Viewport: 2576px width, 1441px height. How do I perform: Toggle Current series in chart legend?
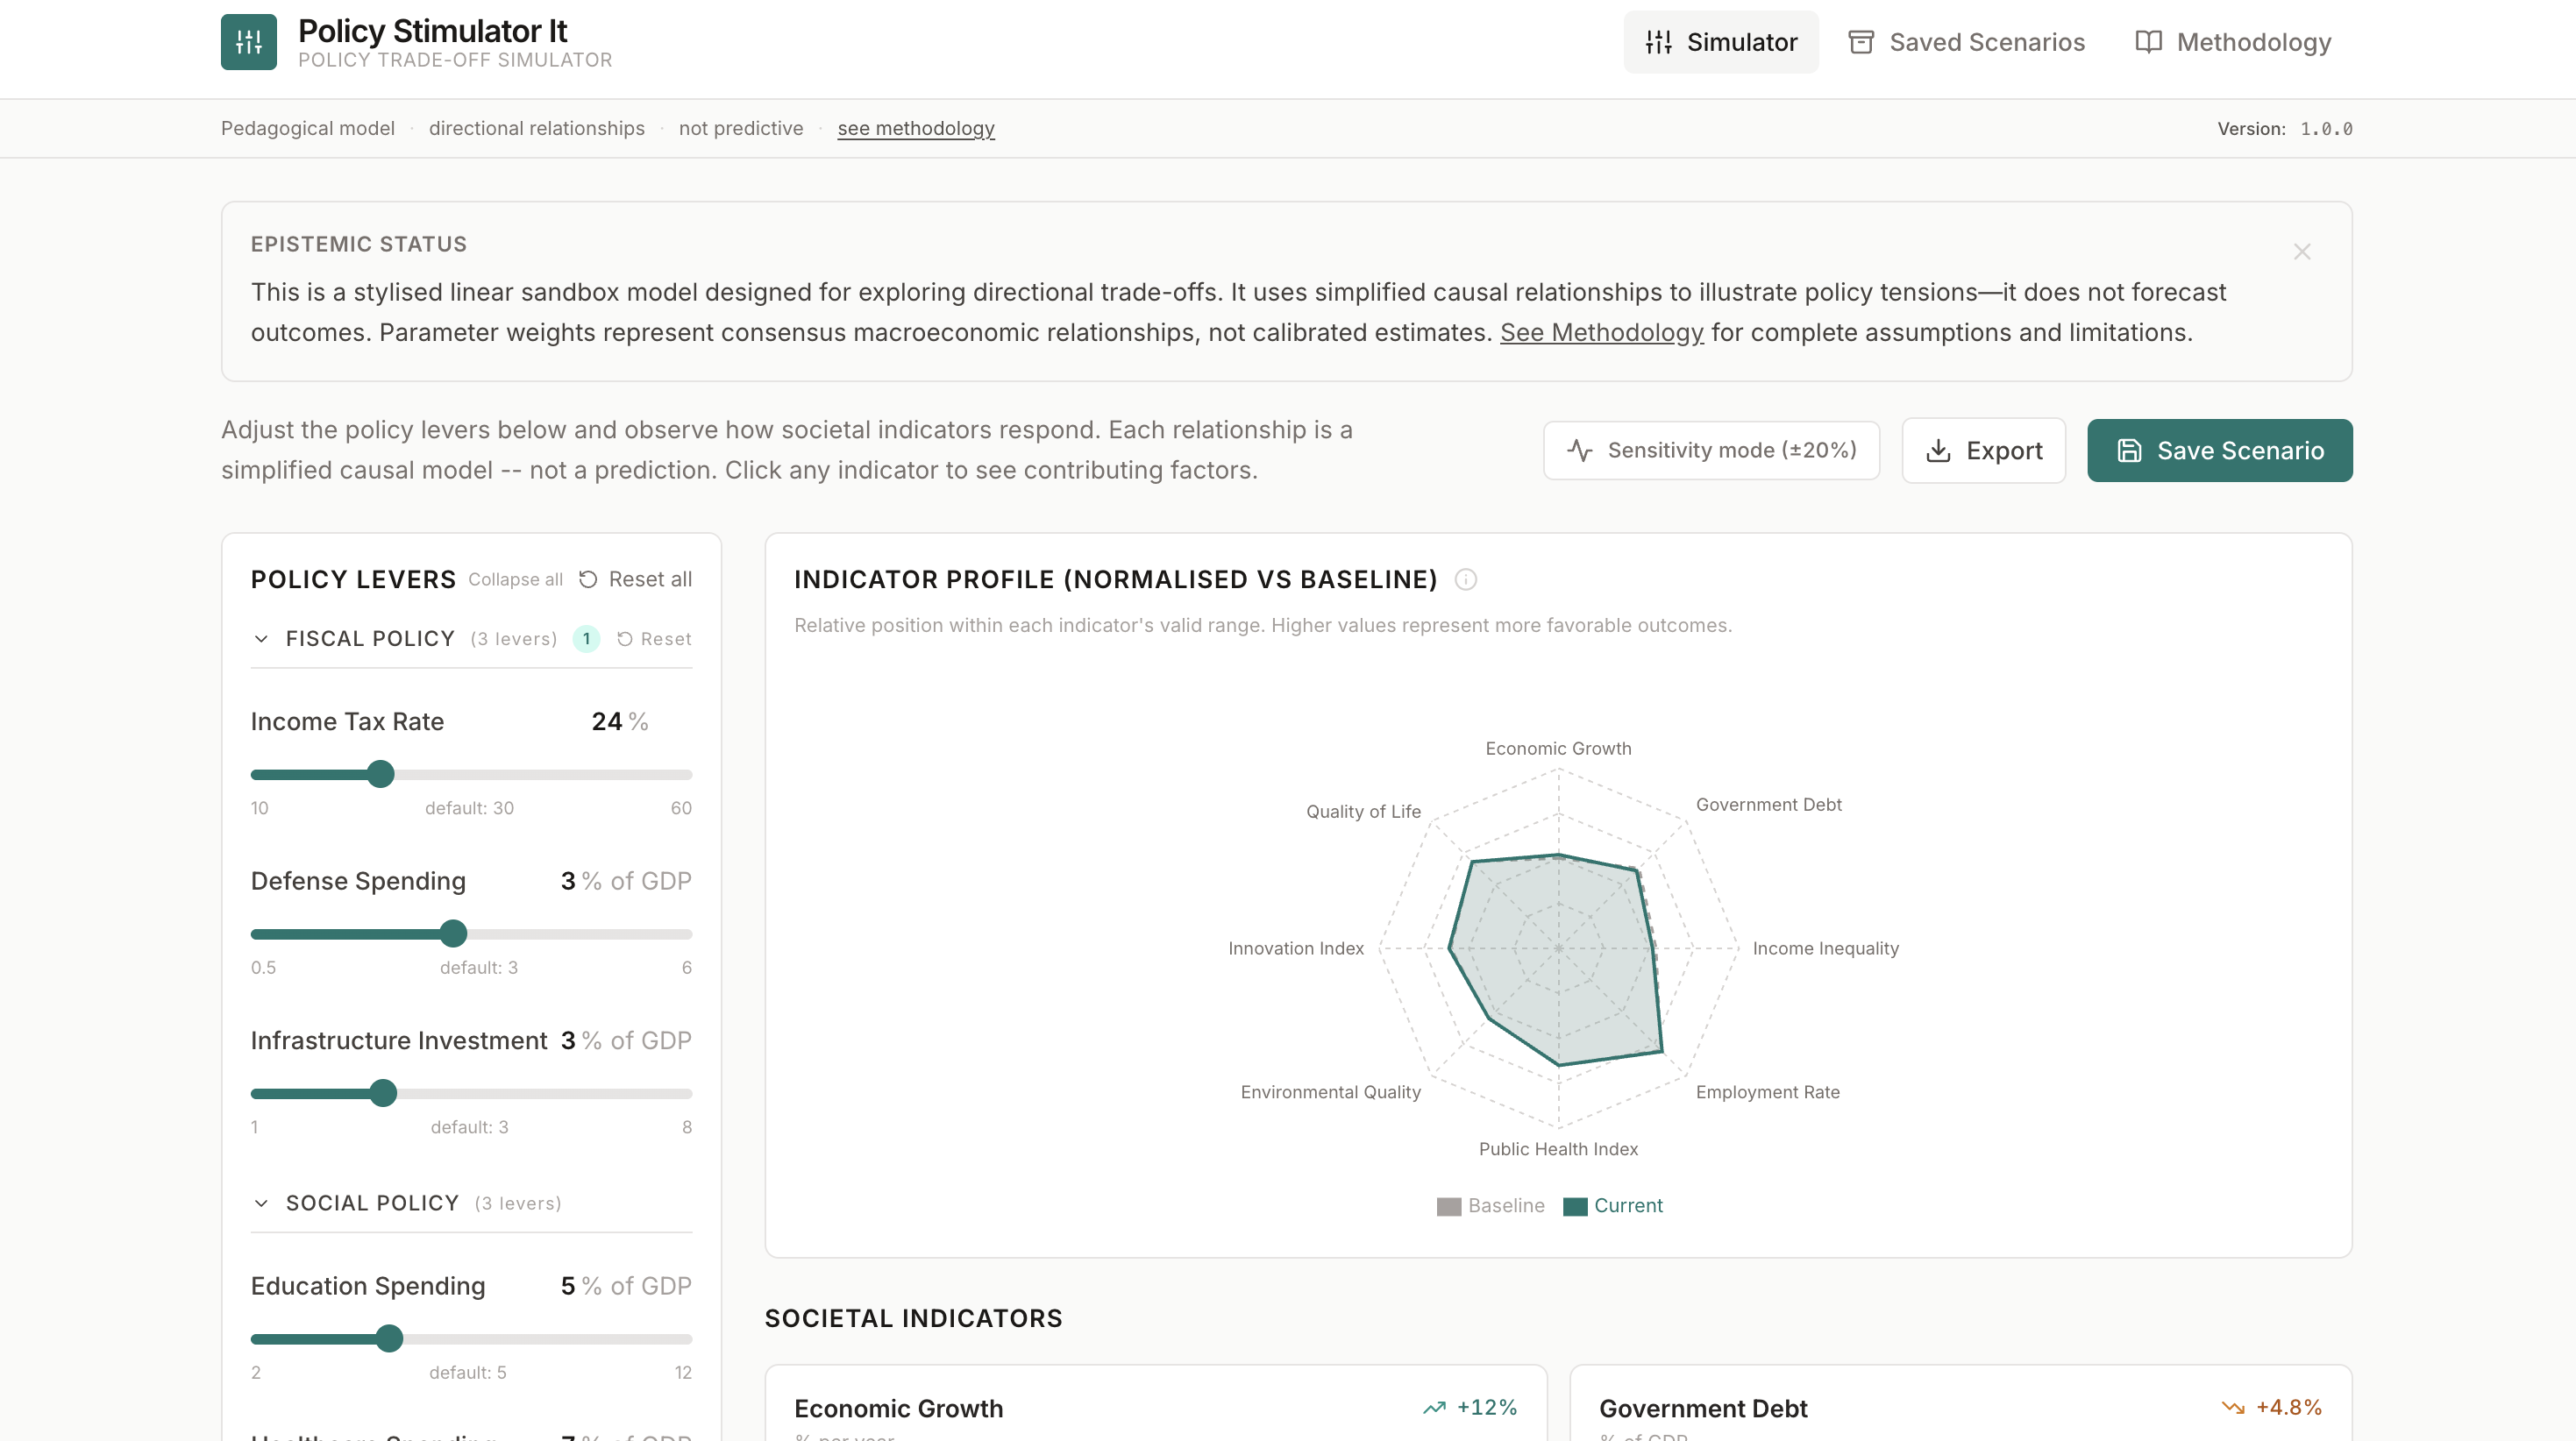tap(1613, 1206)
